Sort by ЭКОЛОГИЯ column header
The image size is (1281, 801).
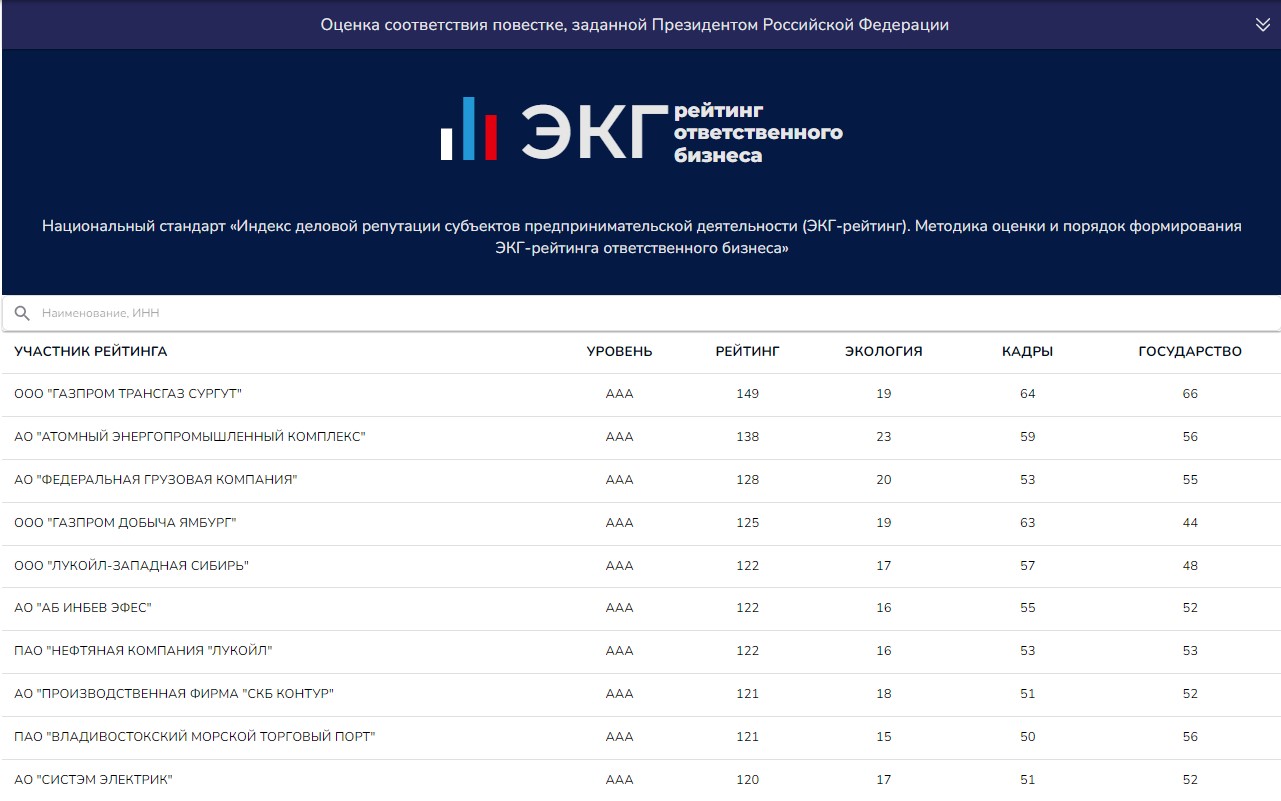884,352
